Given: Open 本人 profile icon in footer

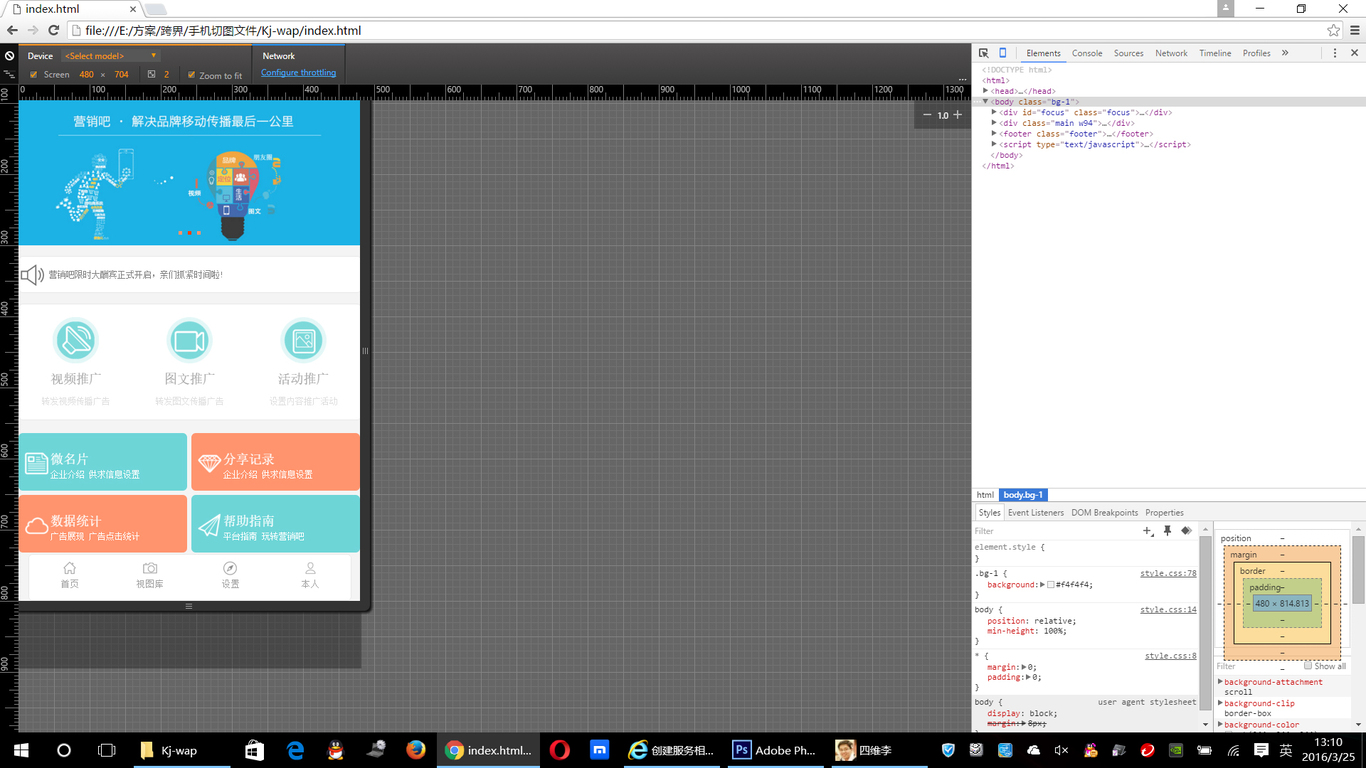Looking at the screenshot, I should click(x=310, y=568).
